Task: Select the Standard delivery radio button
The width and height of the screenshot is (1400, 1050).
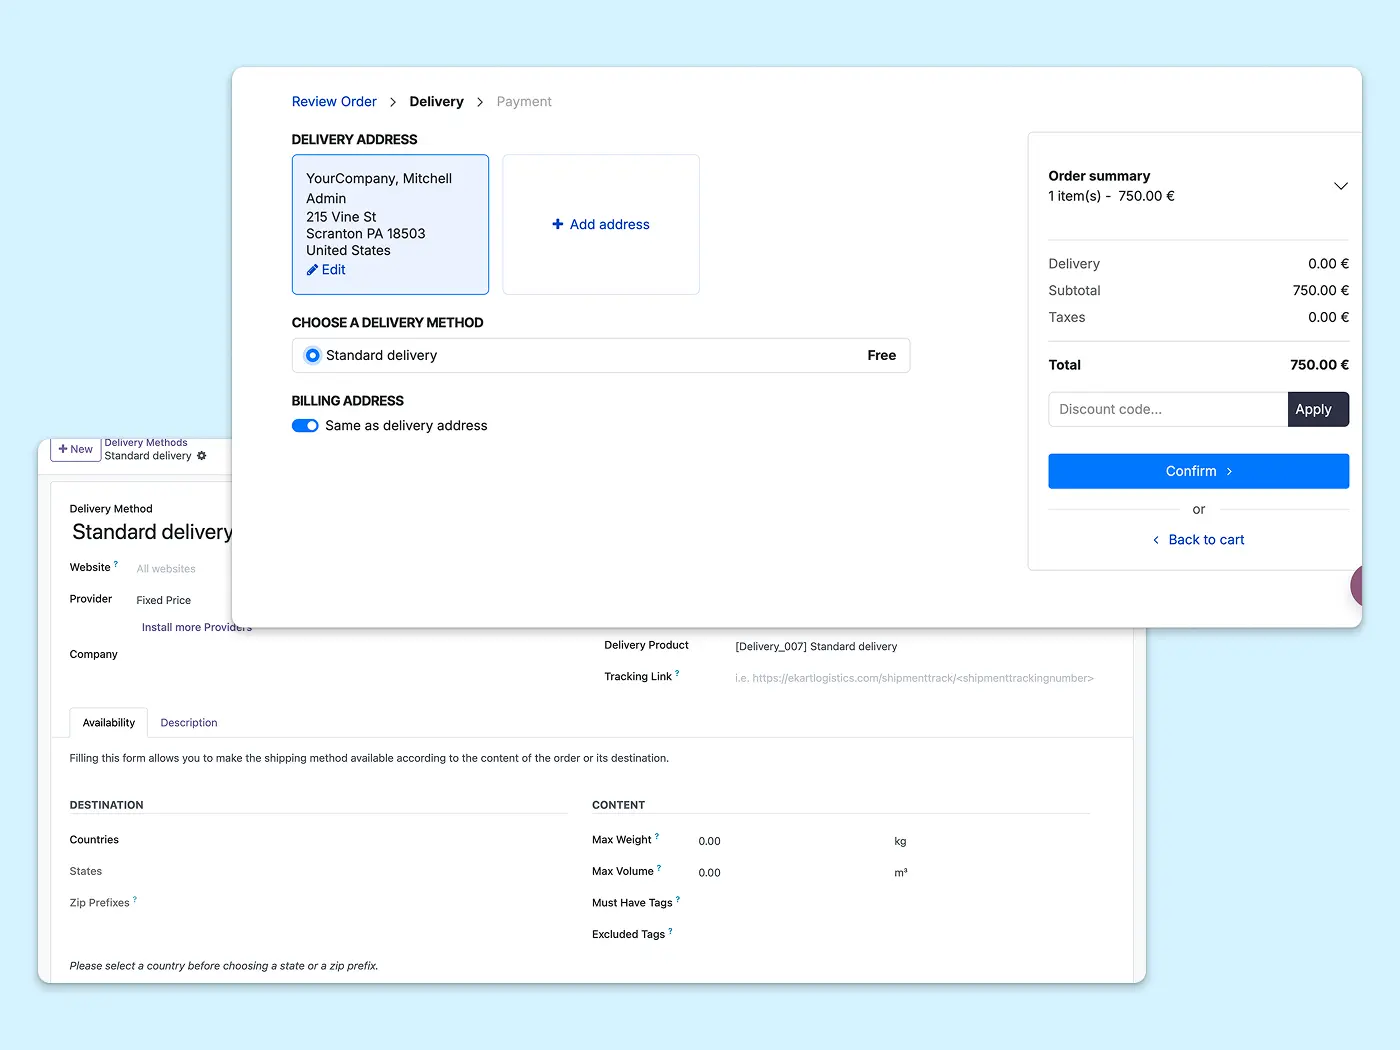Action: point(313,355)
